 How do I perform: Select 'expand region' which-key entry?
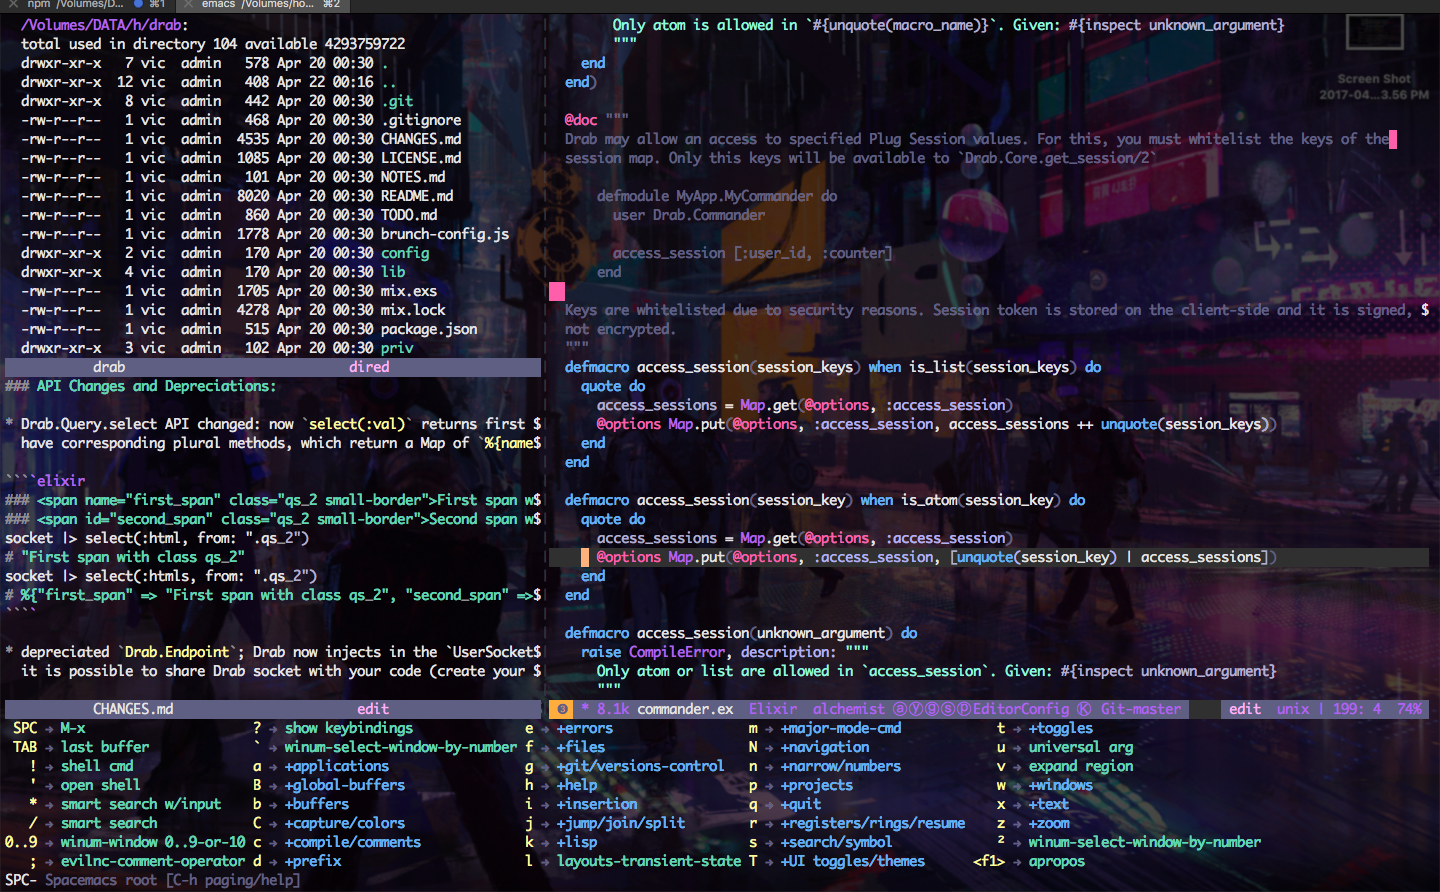pos(1081,766)
